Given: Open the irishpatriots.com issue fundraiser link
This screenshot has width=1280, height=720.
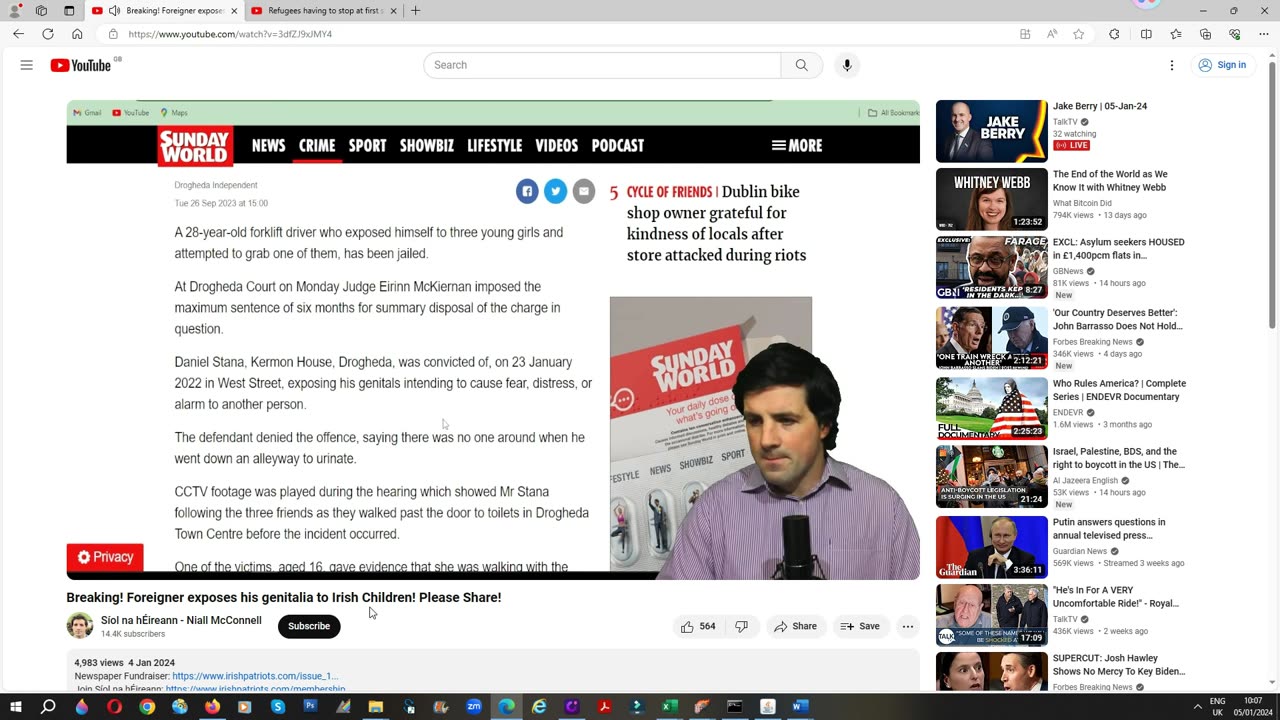Looking at the screenshot, I should click(x=255, y=676).
